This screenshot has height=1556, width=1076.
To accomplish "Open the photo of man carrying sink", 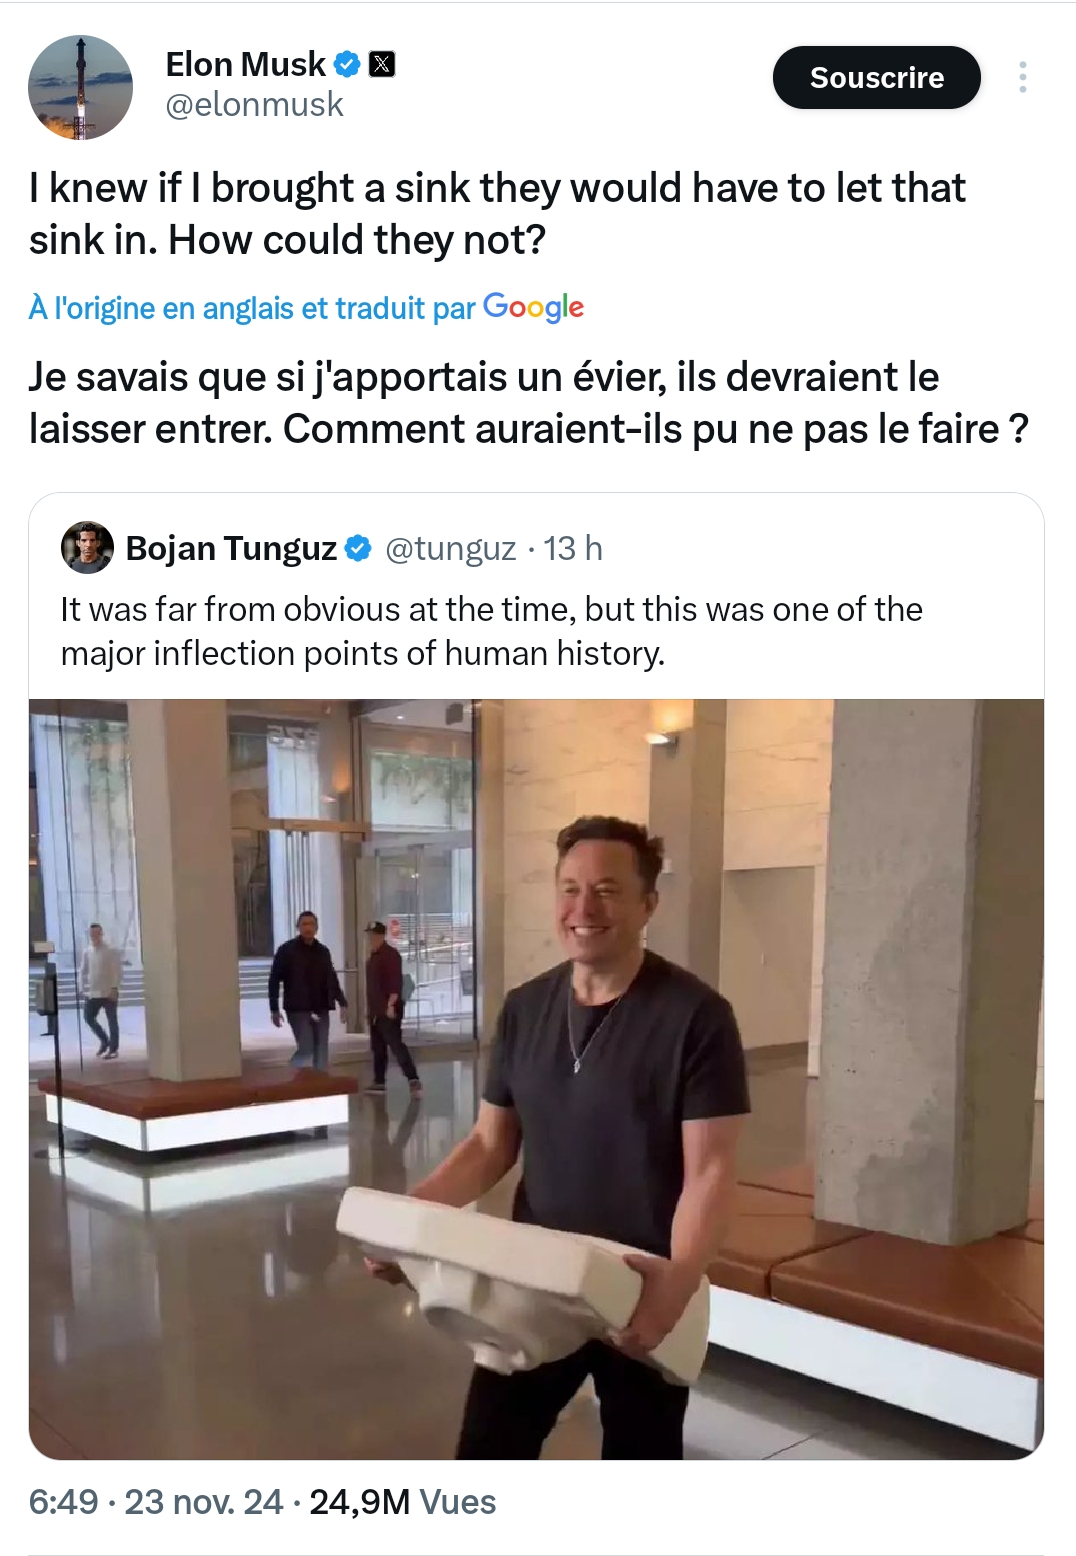I will (536, 1079).
